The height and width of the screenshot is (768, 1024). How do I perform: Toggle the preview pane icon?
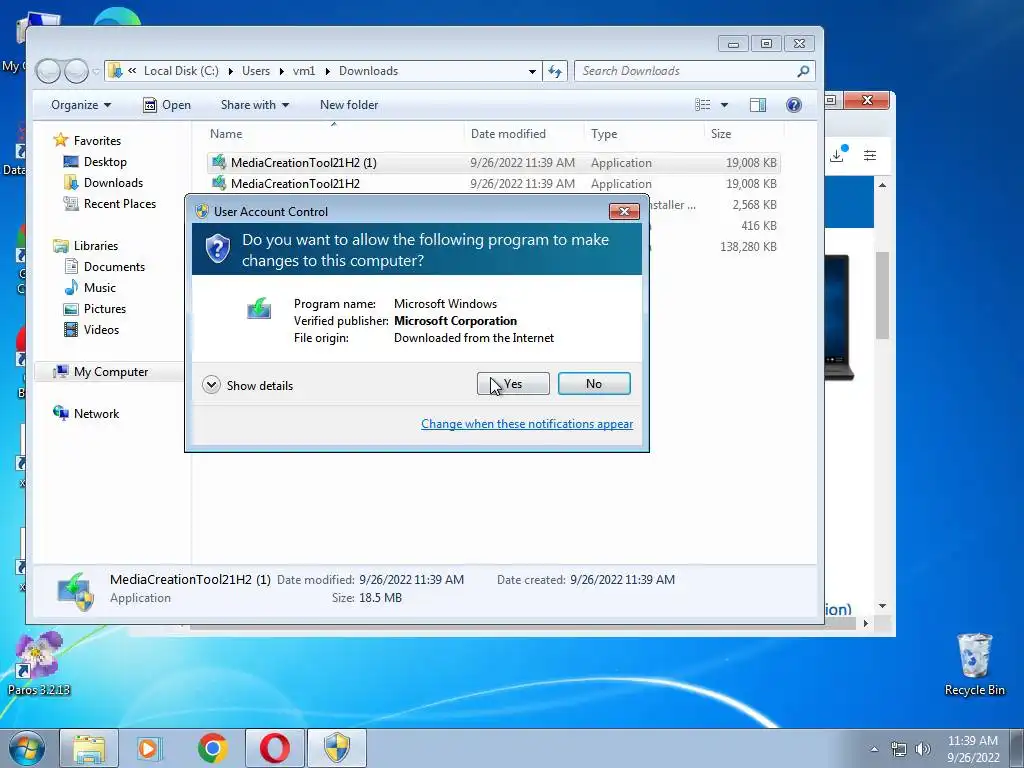click(758, 105)
